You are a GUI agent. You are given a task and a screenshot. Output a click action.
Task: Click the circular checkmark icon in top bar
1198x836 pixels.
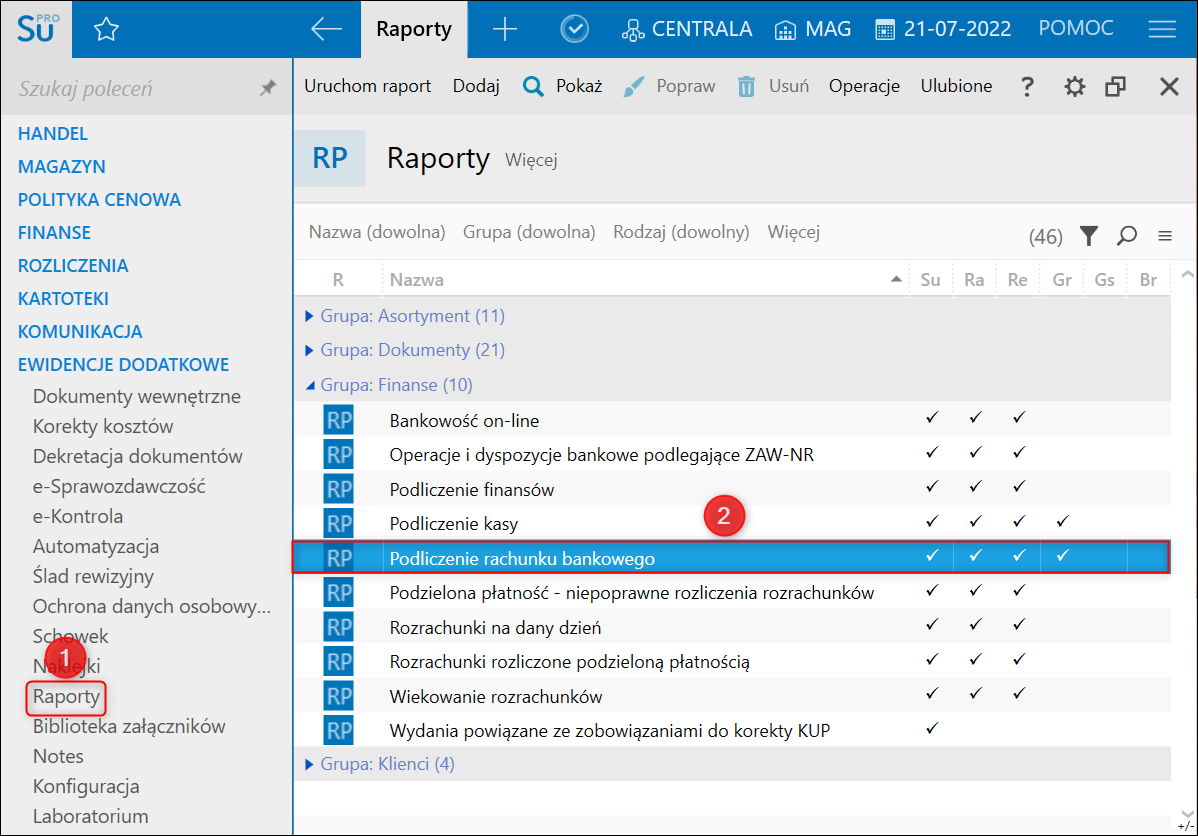(x=574, y=30)
